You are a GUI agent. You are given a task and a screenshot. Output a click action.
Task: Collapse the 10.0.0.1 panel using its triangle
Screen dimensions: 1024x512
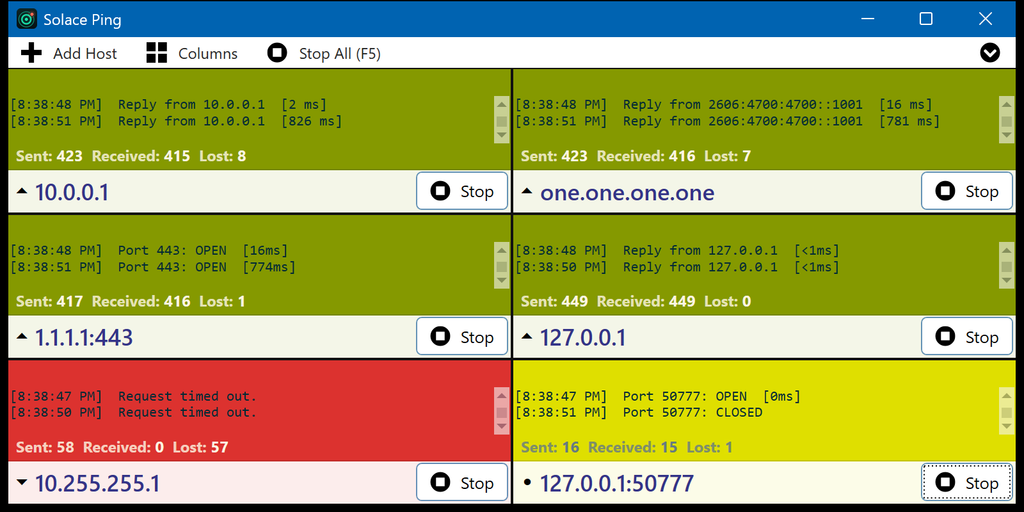[22, 191]
